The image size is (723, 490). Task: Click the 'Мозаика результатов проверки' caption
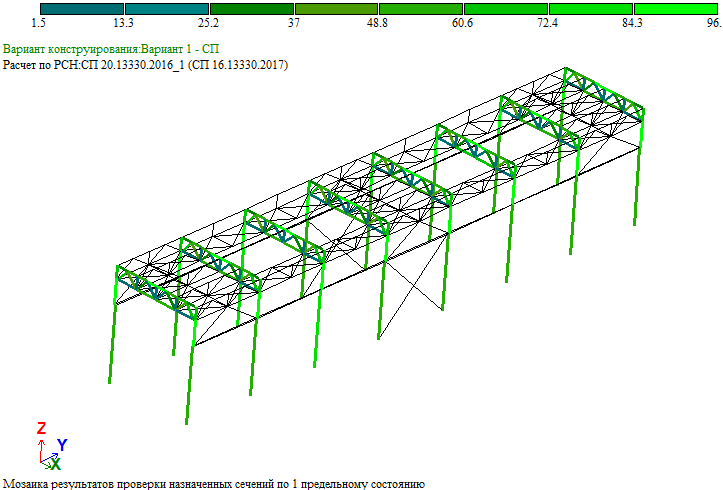coord(213,484)
